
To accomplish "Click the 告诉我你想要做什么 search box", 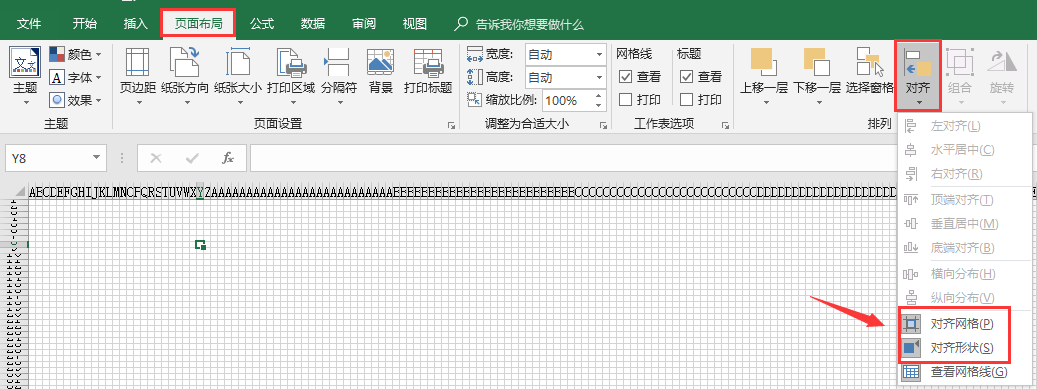I will (519, 24).
